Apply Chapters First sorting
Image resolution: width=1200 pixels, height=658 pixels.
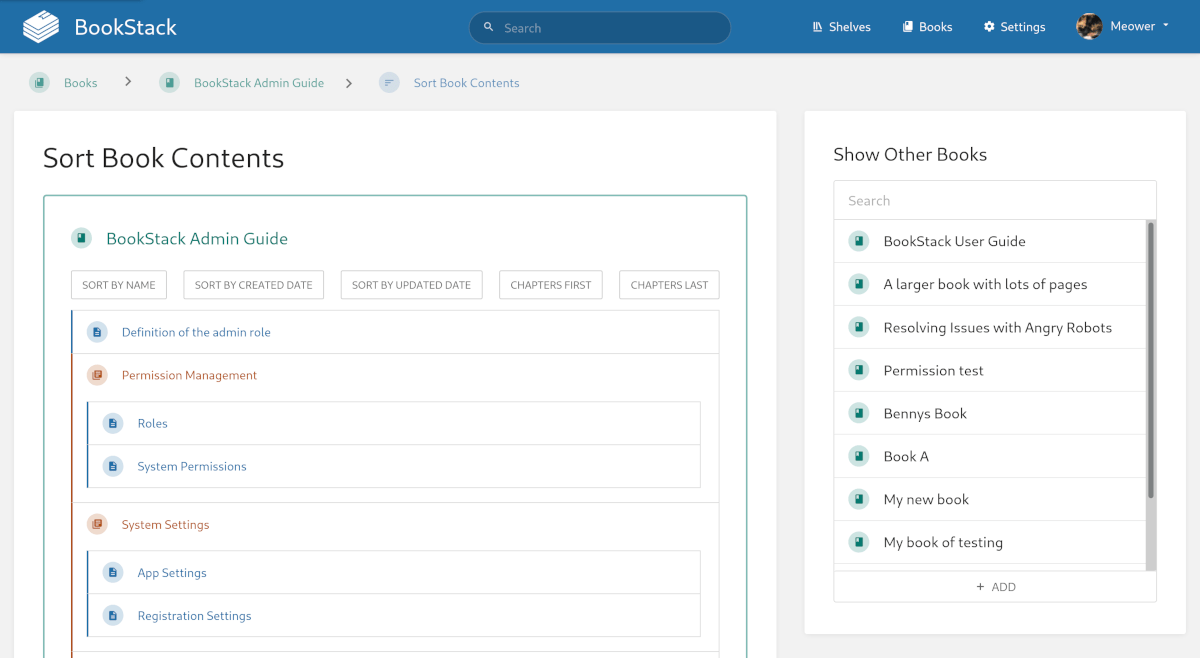pos(551,285)
